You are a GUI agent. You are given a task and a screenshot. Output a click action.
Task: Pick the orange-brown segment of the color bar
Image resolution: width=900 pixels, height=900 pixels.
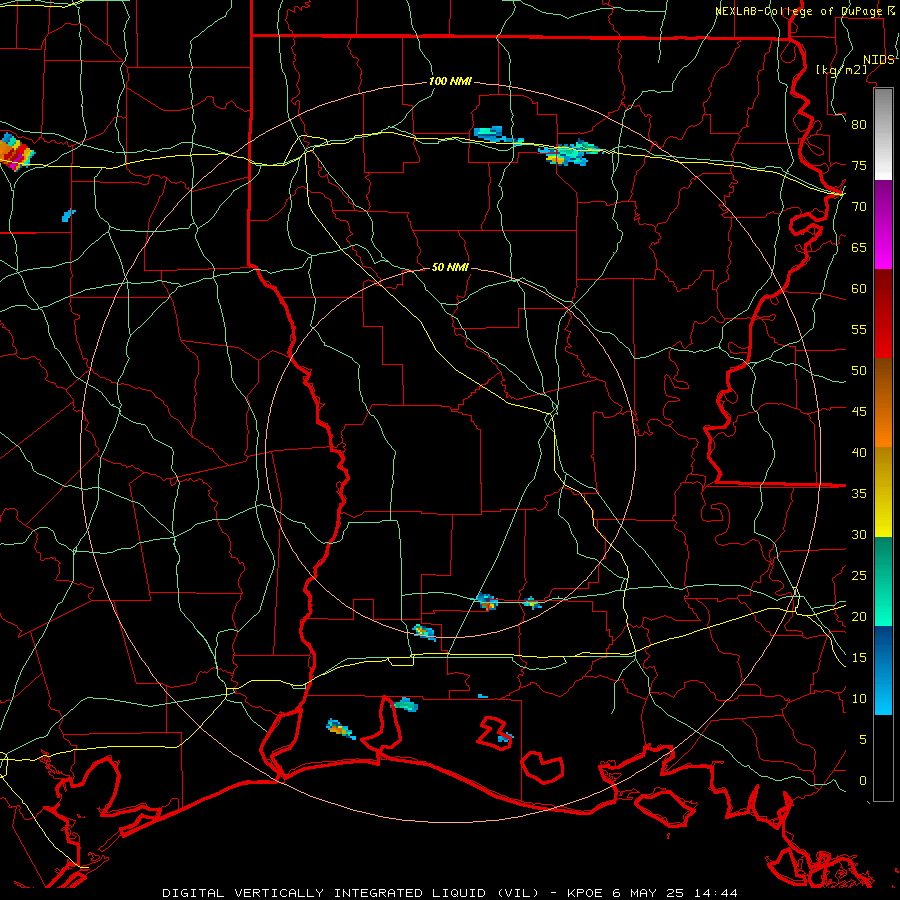click(x=883, y=402)
